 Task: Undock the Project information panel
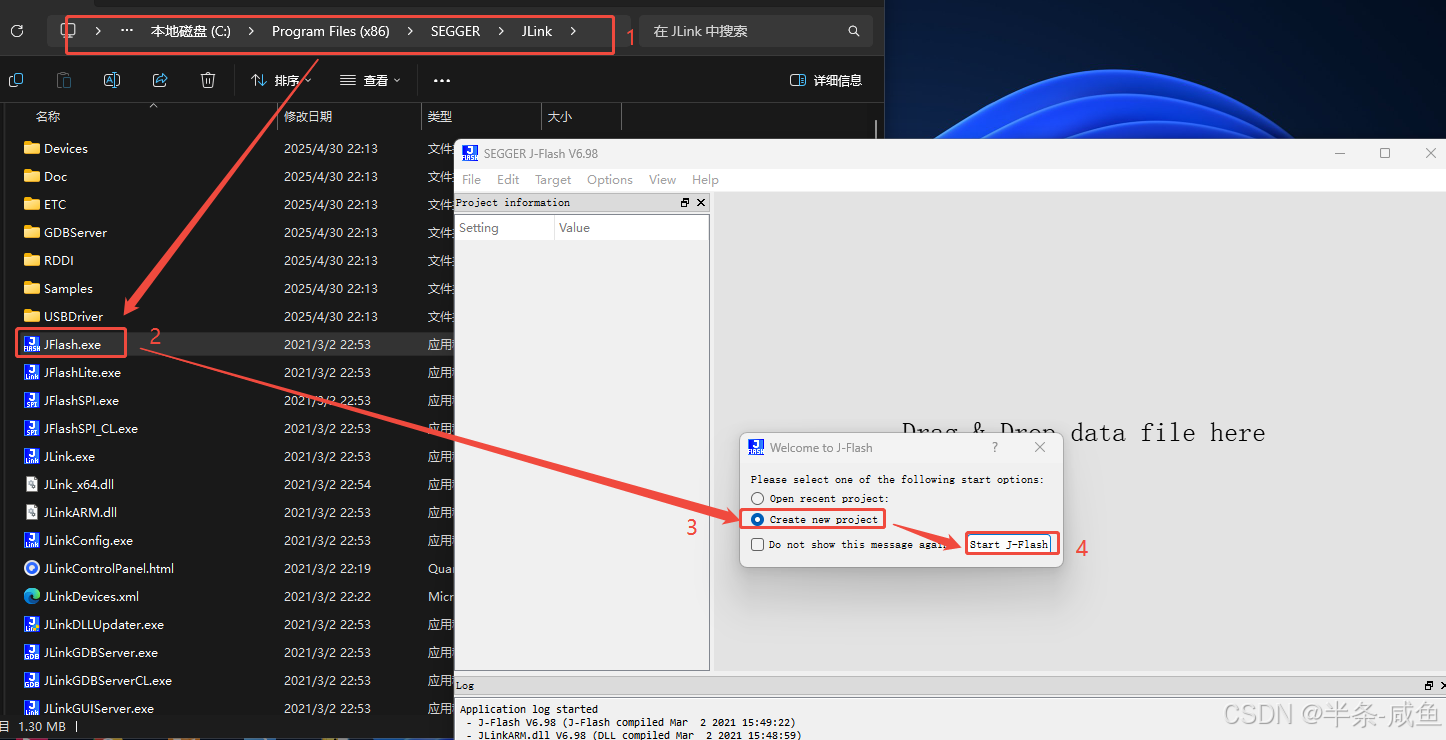[x=685, y=202]
